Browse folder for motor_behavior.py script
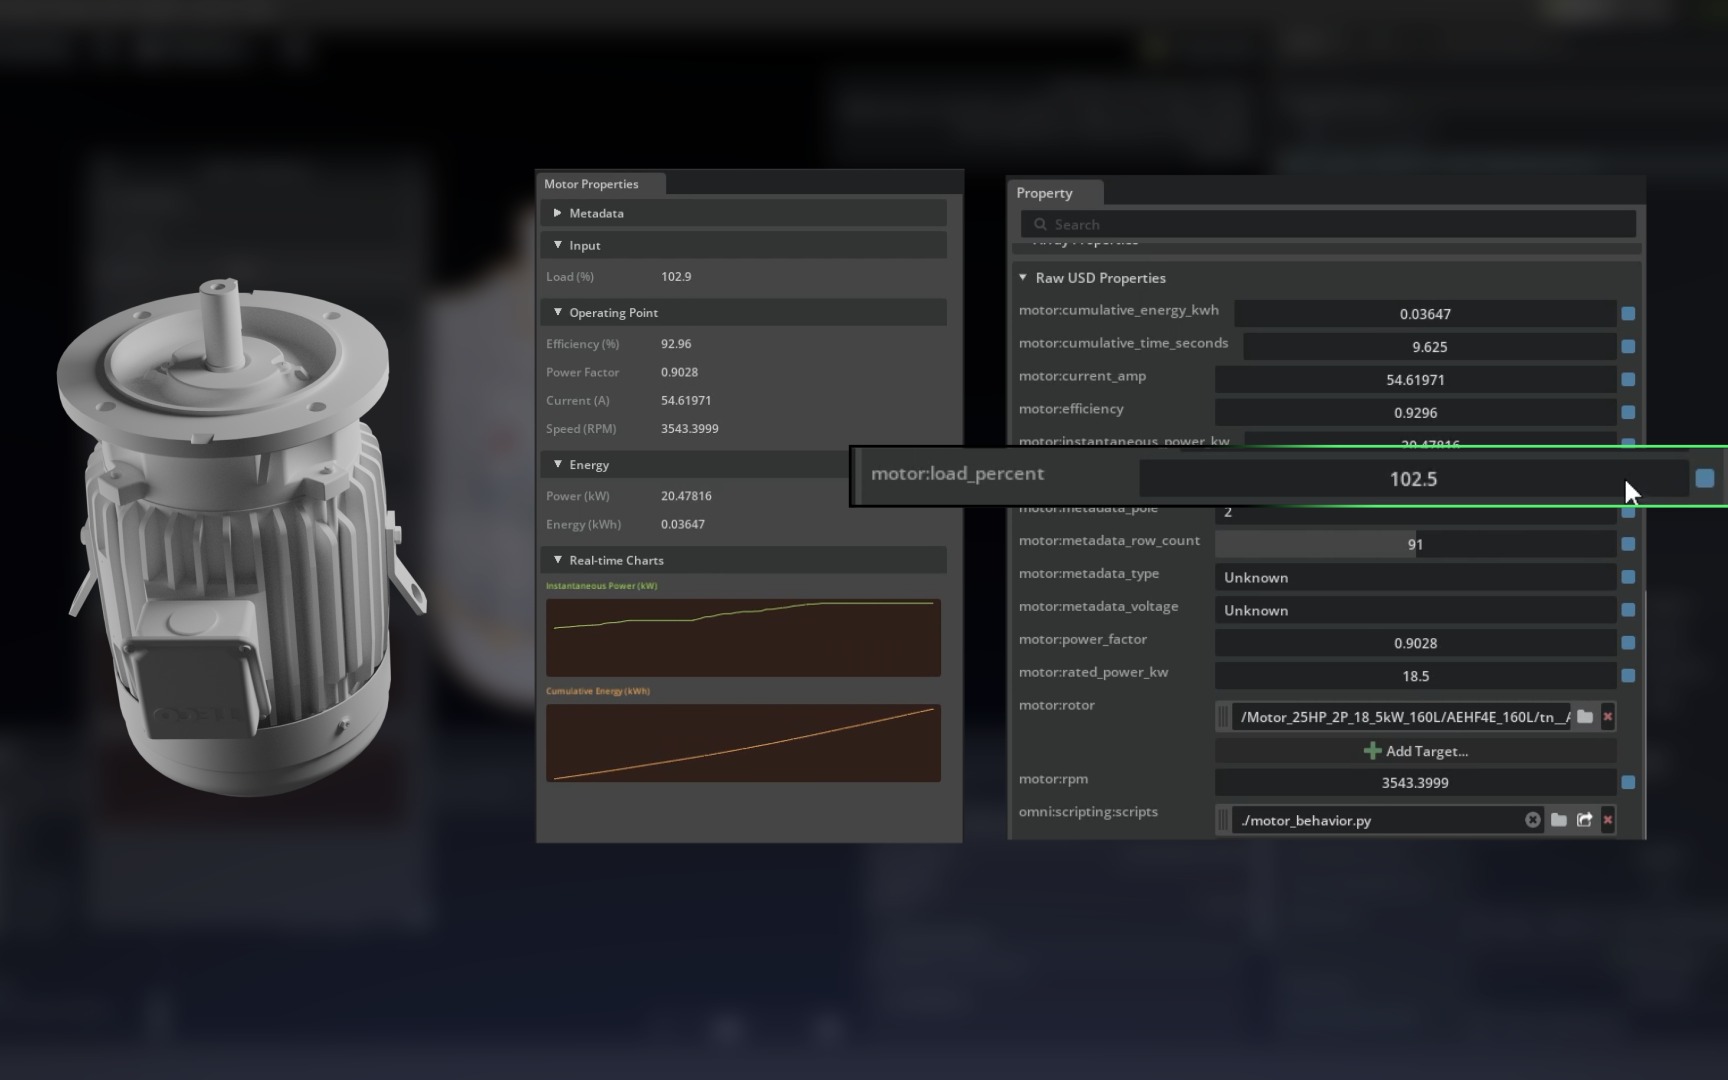This screenshot has width=1728, height=1080. [x=1559, y=820]
